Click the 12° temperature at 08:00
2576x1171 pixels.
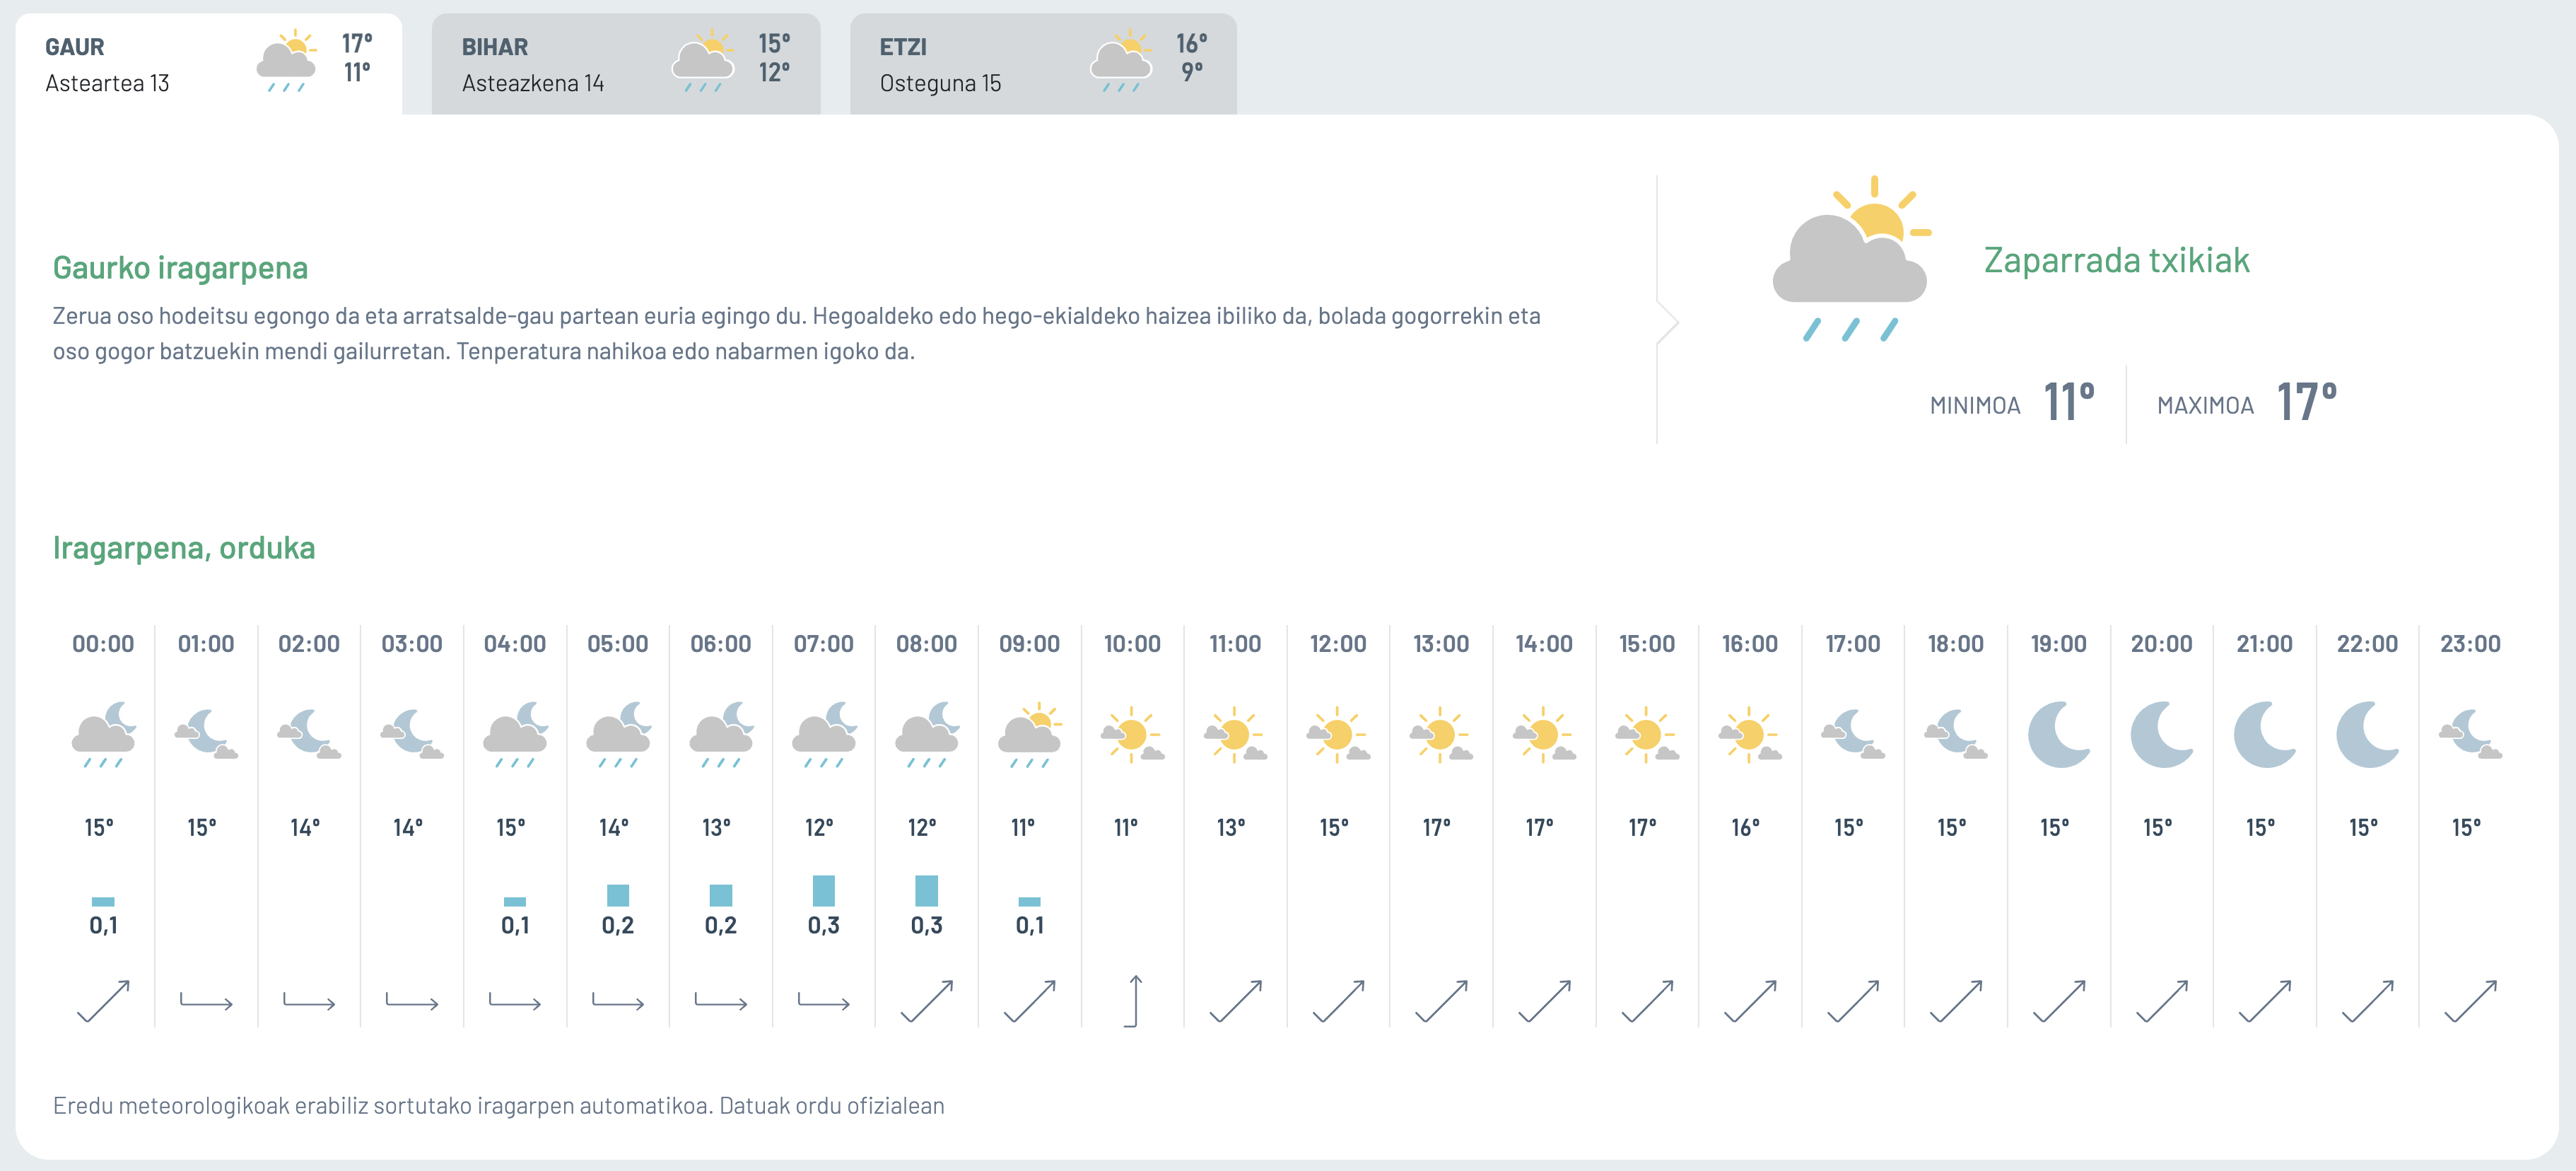[922, 828]
